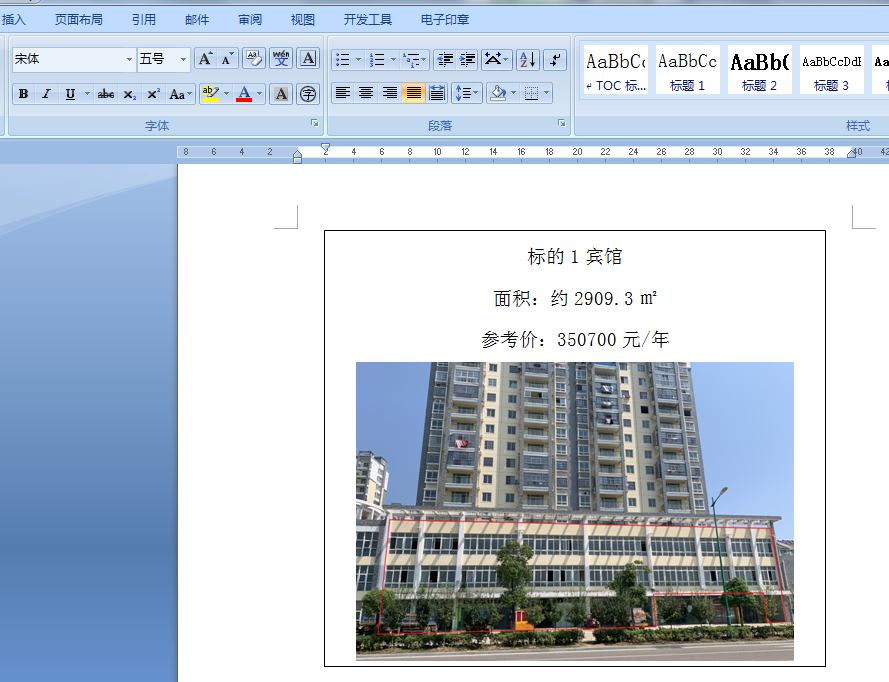Toggle subscript formatting
Image resolution: width=889 pixels, height=682 pixels.
coord(129,94)
